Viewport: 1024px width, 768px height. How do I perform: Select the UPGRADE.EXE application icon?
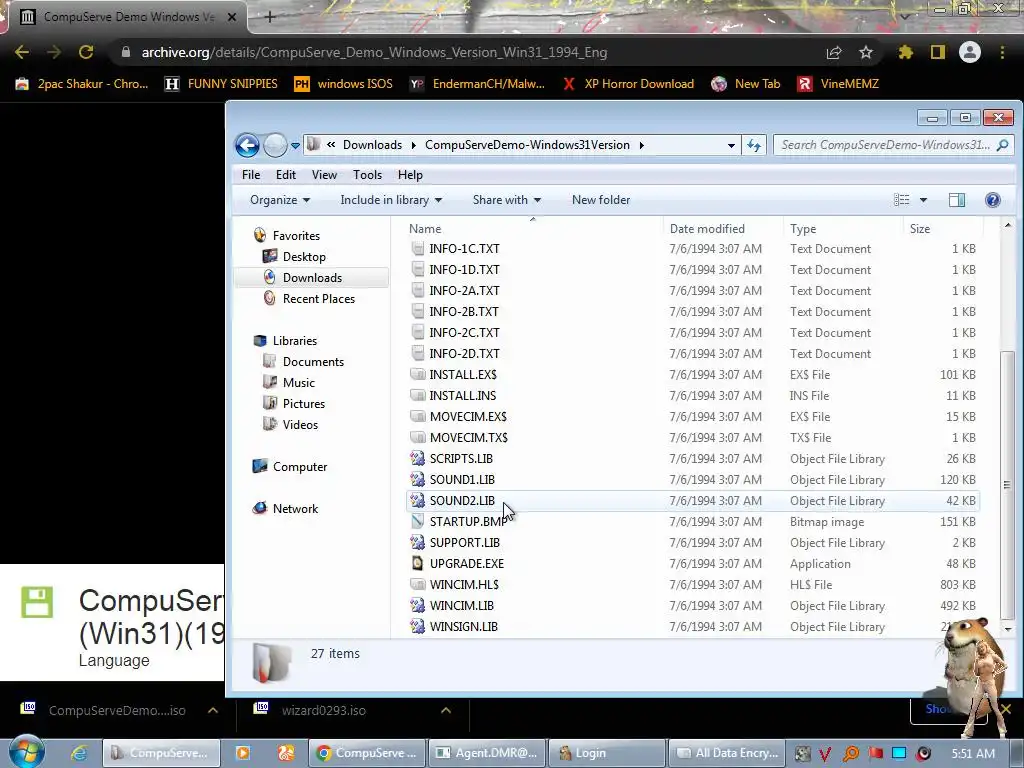(x=417, y=563)
